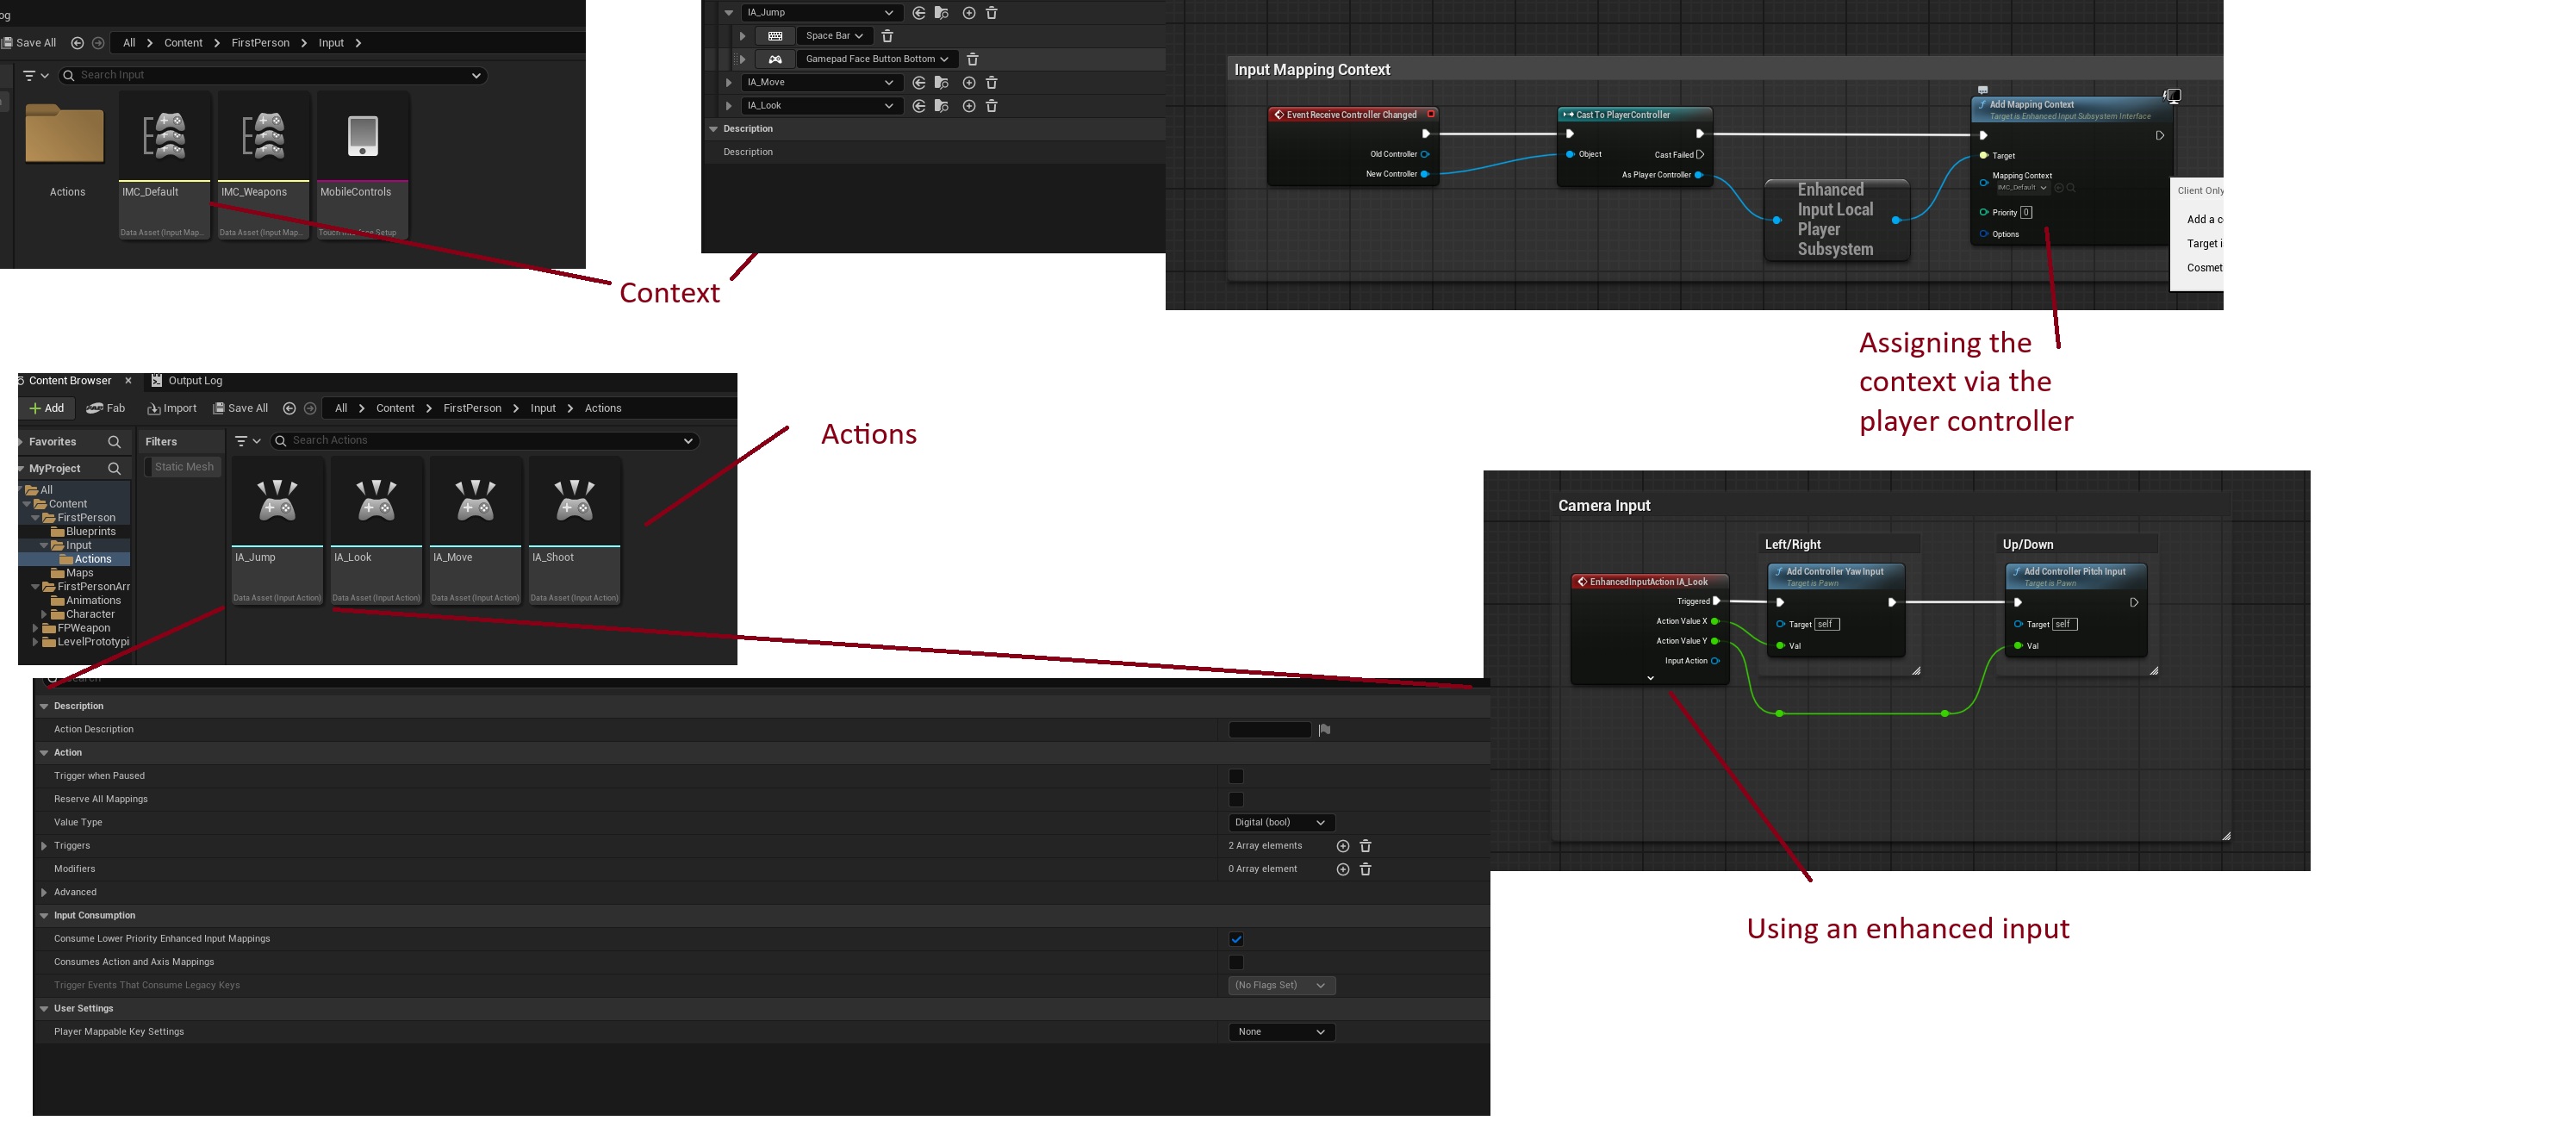Click the Add button in Content Browser
This screenshot has height=1127, width=2576.
(x=46, y=408)
